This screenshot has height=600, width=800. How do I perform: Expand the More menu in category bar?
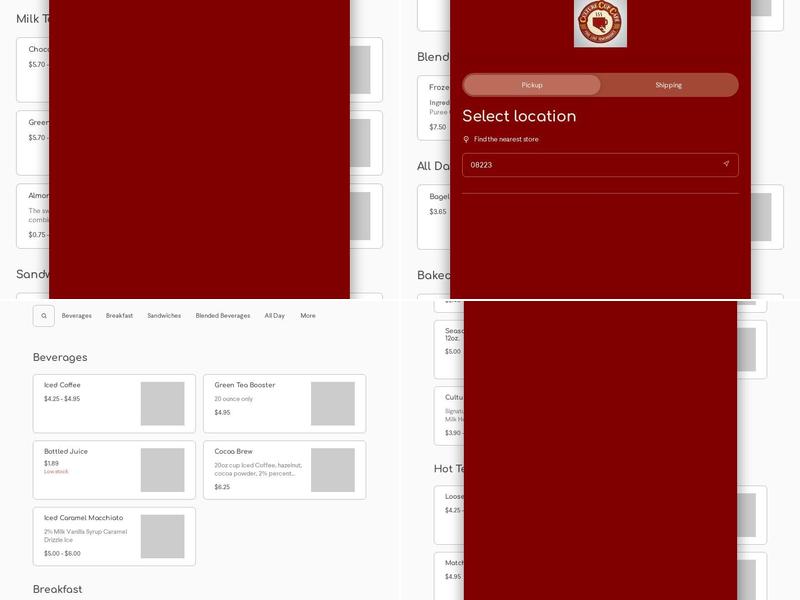click(308, 316)
